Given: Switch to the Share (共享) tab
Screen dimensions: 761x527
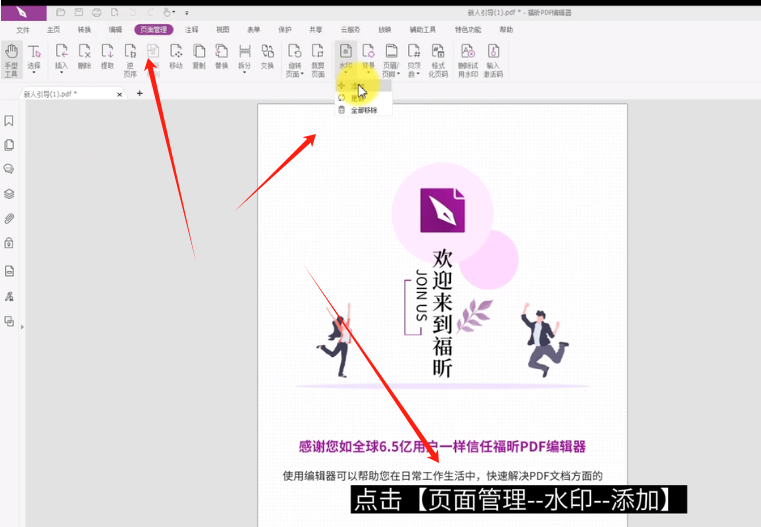Looking at the screenshot, I should pos(316,30).
